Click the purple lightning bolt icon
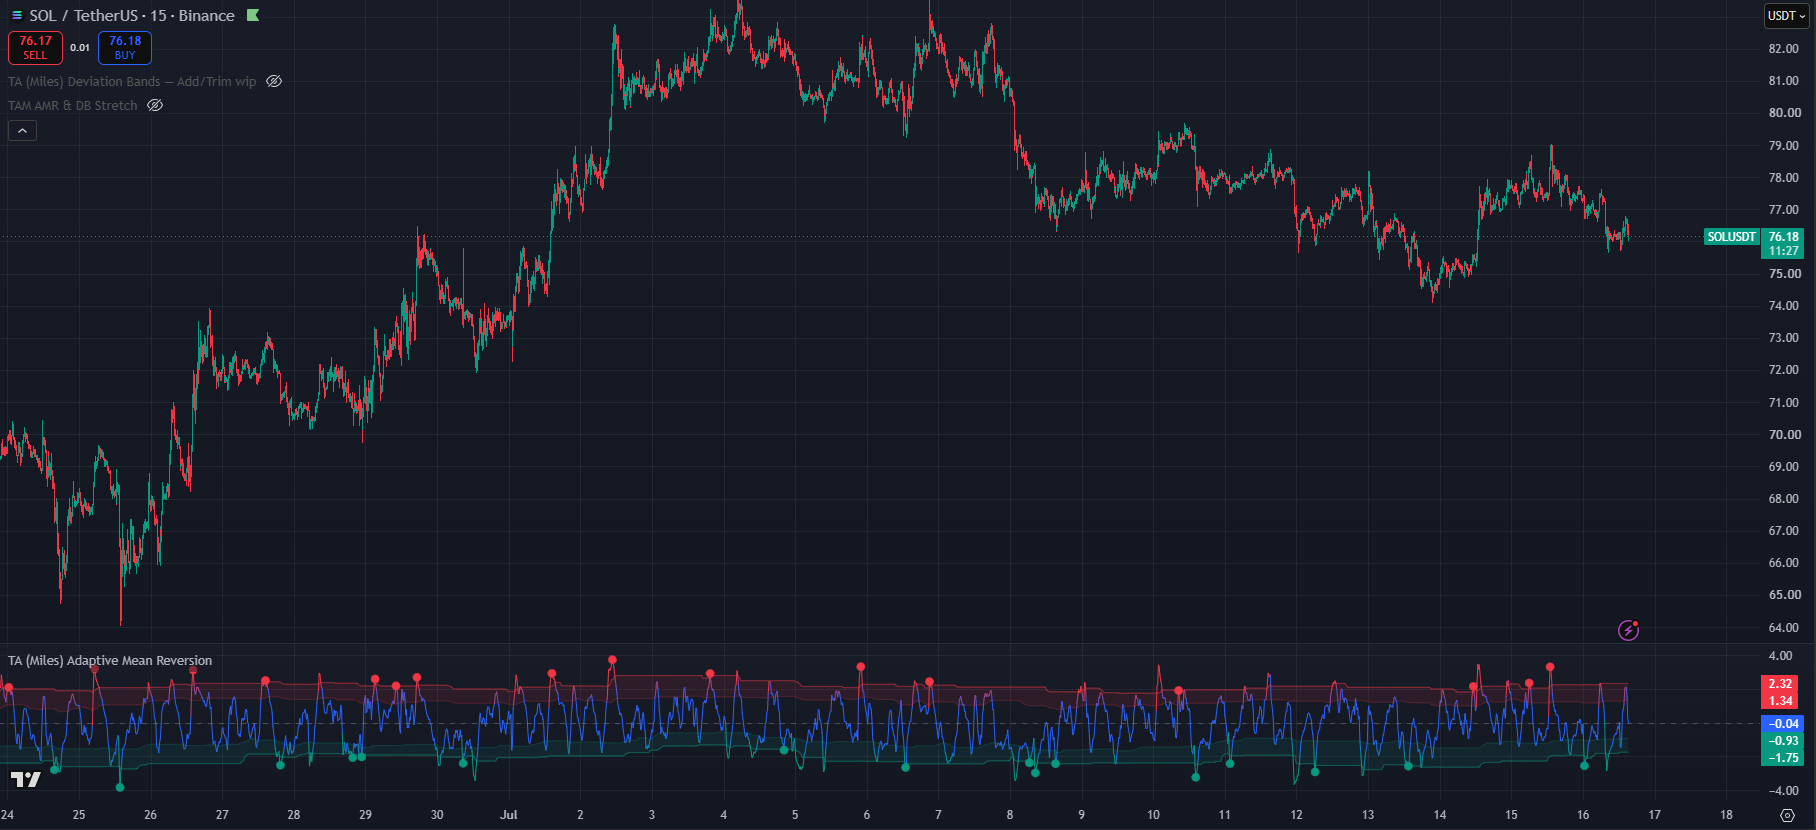1816x830 pixels. pyautogui.click(x=1628, y=630)
